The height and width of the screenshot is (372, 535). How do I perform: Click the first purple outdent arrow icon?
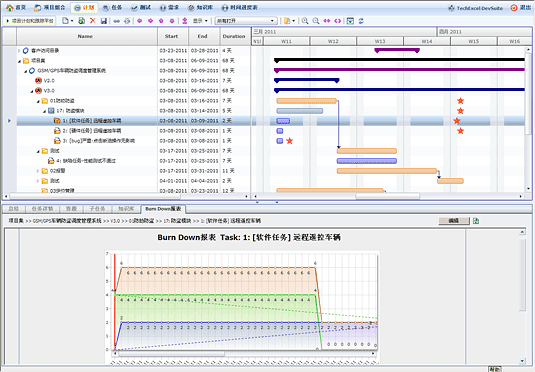point(140,21)
